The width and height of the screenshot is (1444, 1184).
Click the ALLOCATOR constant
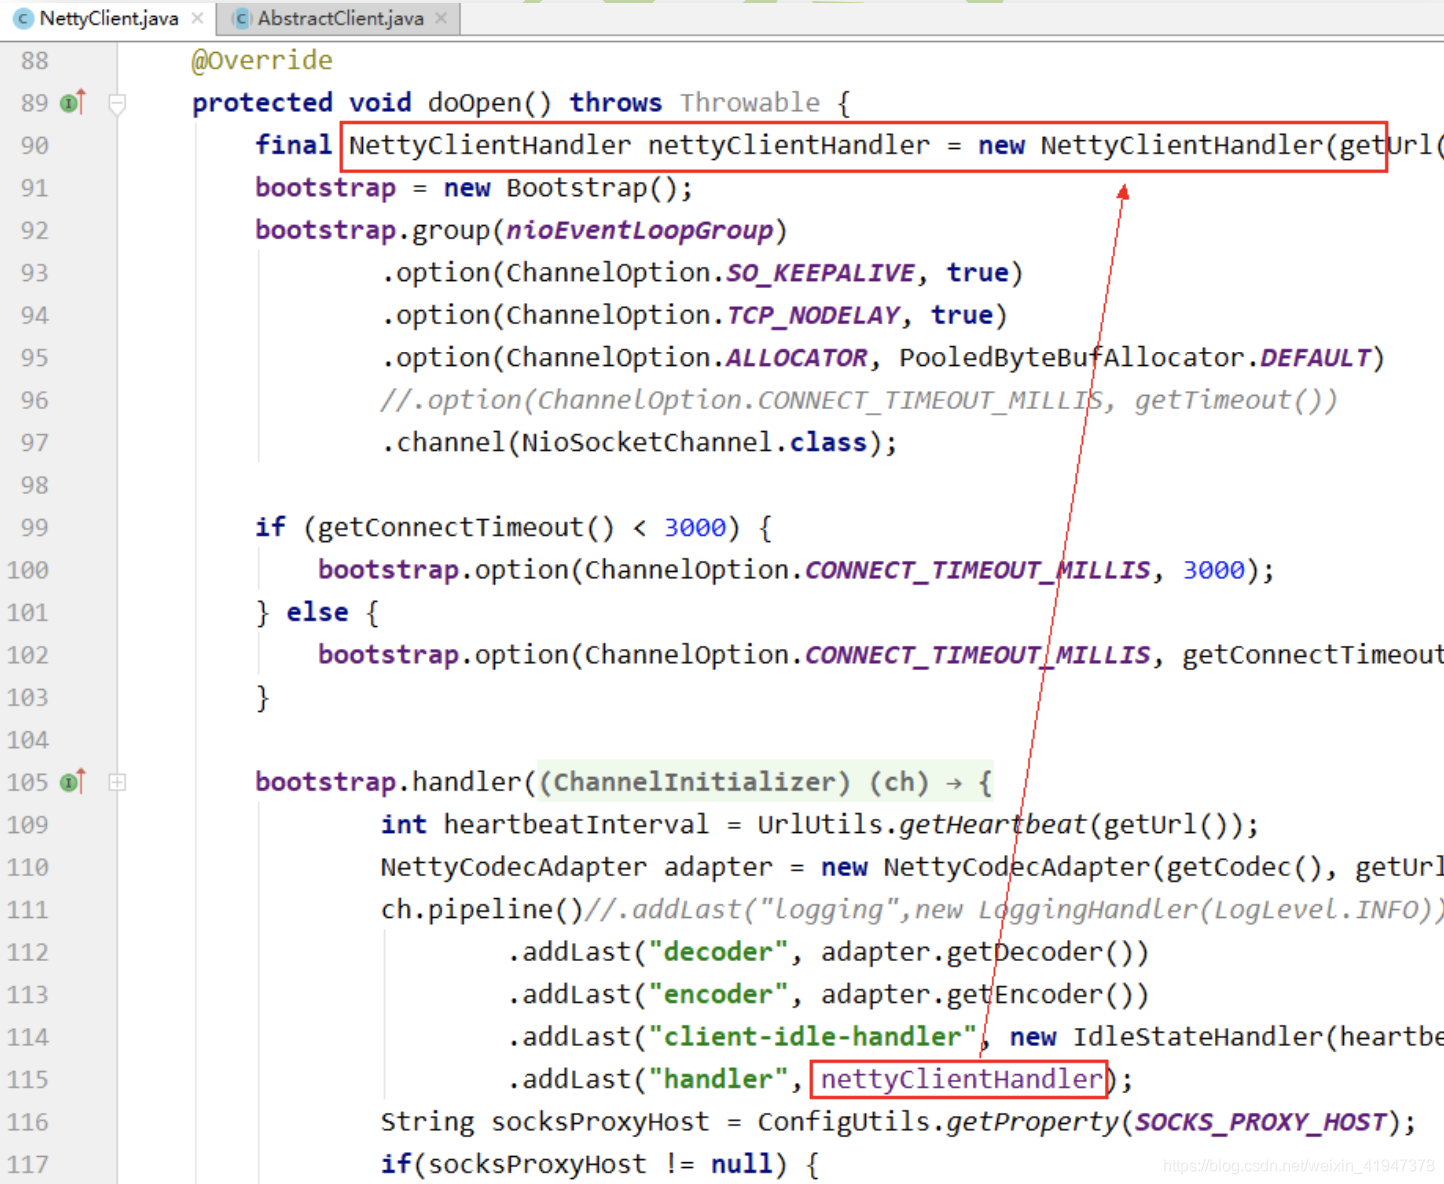tap(796, 358)
